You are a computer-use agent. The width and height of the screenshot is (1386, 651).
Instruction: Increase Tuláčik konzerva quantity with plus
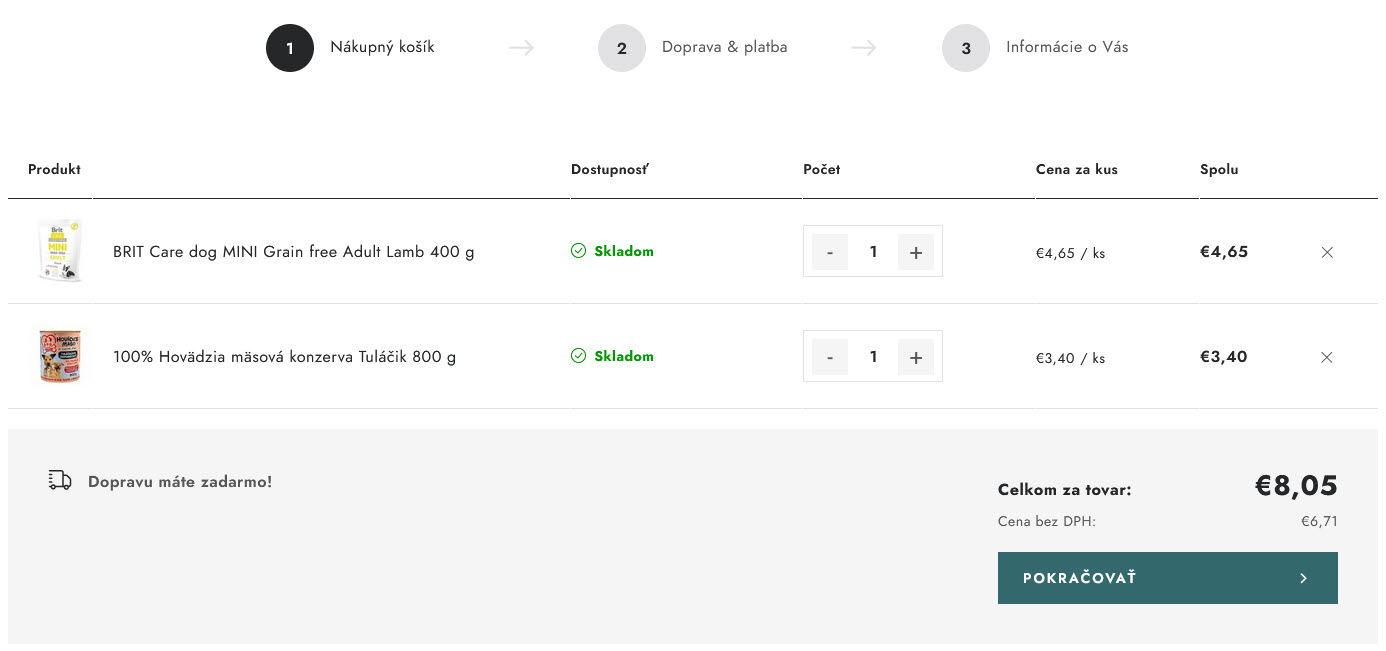[x=916, y=357]
